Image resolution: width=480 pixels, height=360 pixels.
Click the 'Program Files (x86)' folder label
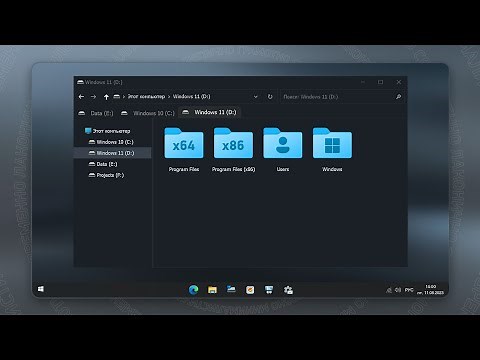[233, 169]
